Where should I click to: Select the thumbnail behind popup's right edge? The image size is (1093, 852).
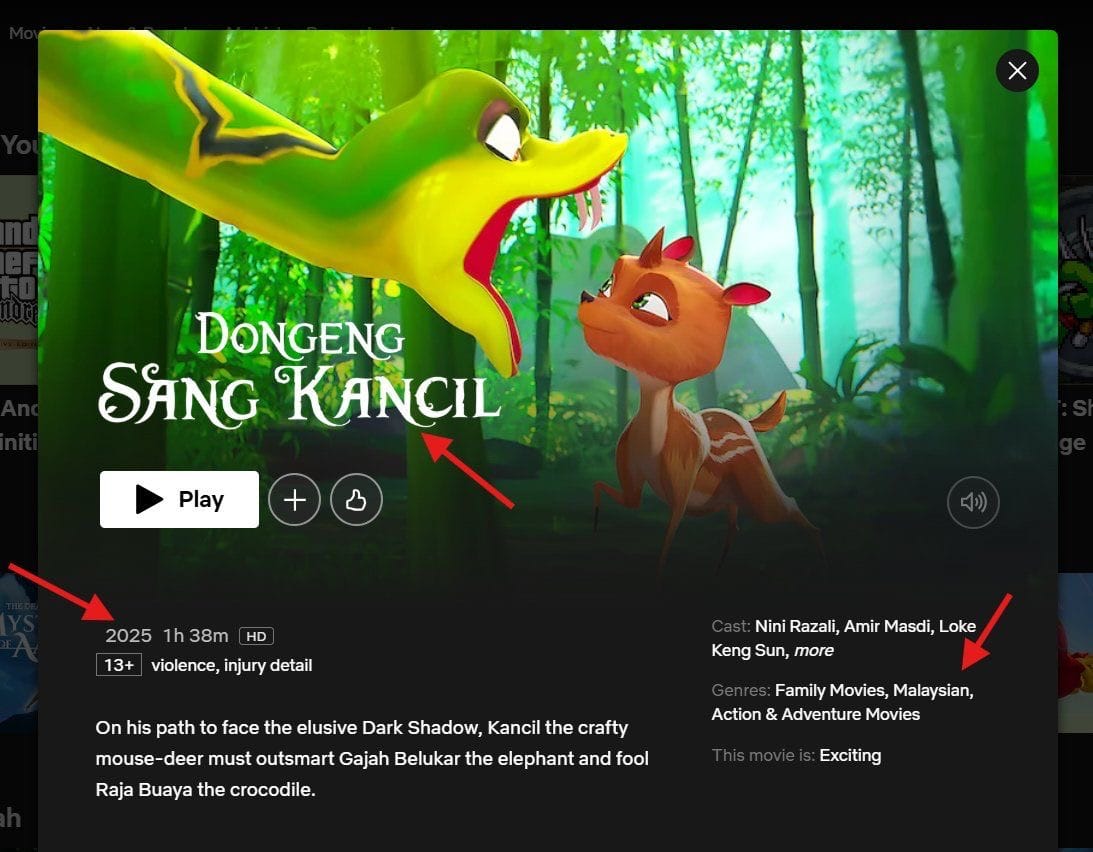(x=1075, y=279)
